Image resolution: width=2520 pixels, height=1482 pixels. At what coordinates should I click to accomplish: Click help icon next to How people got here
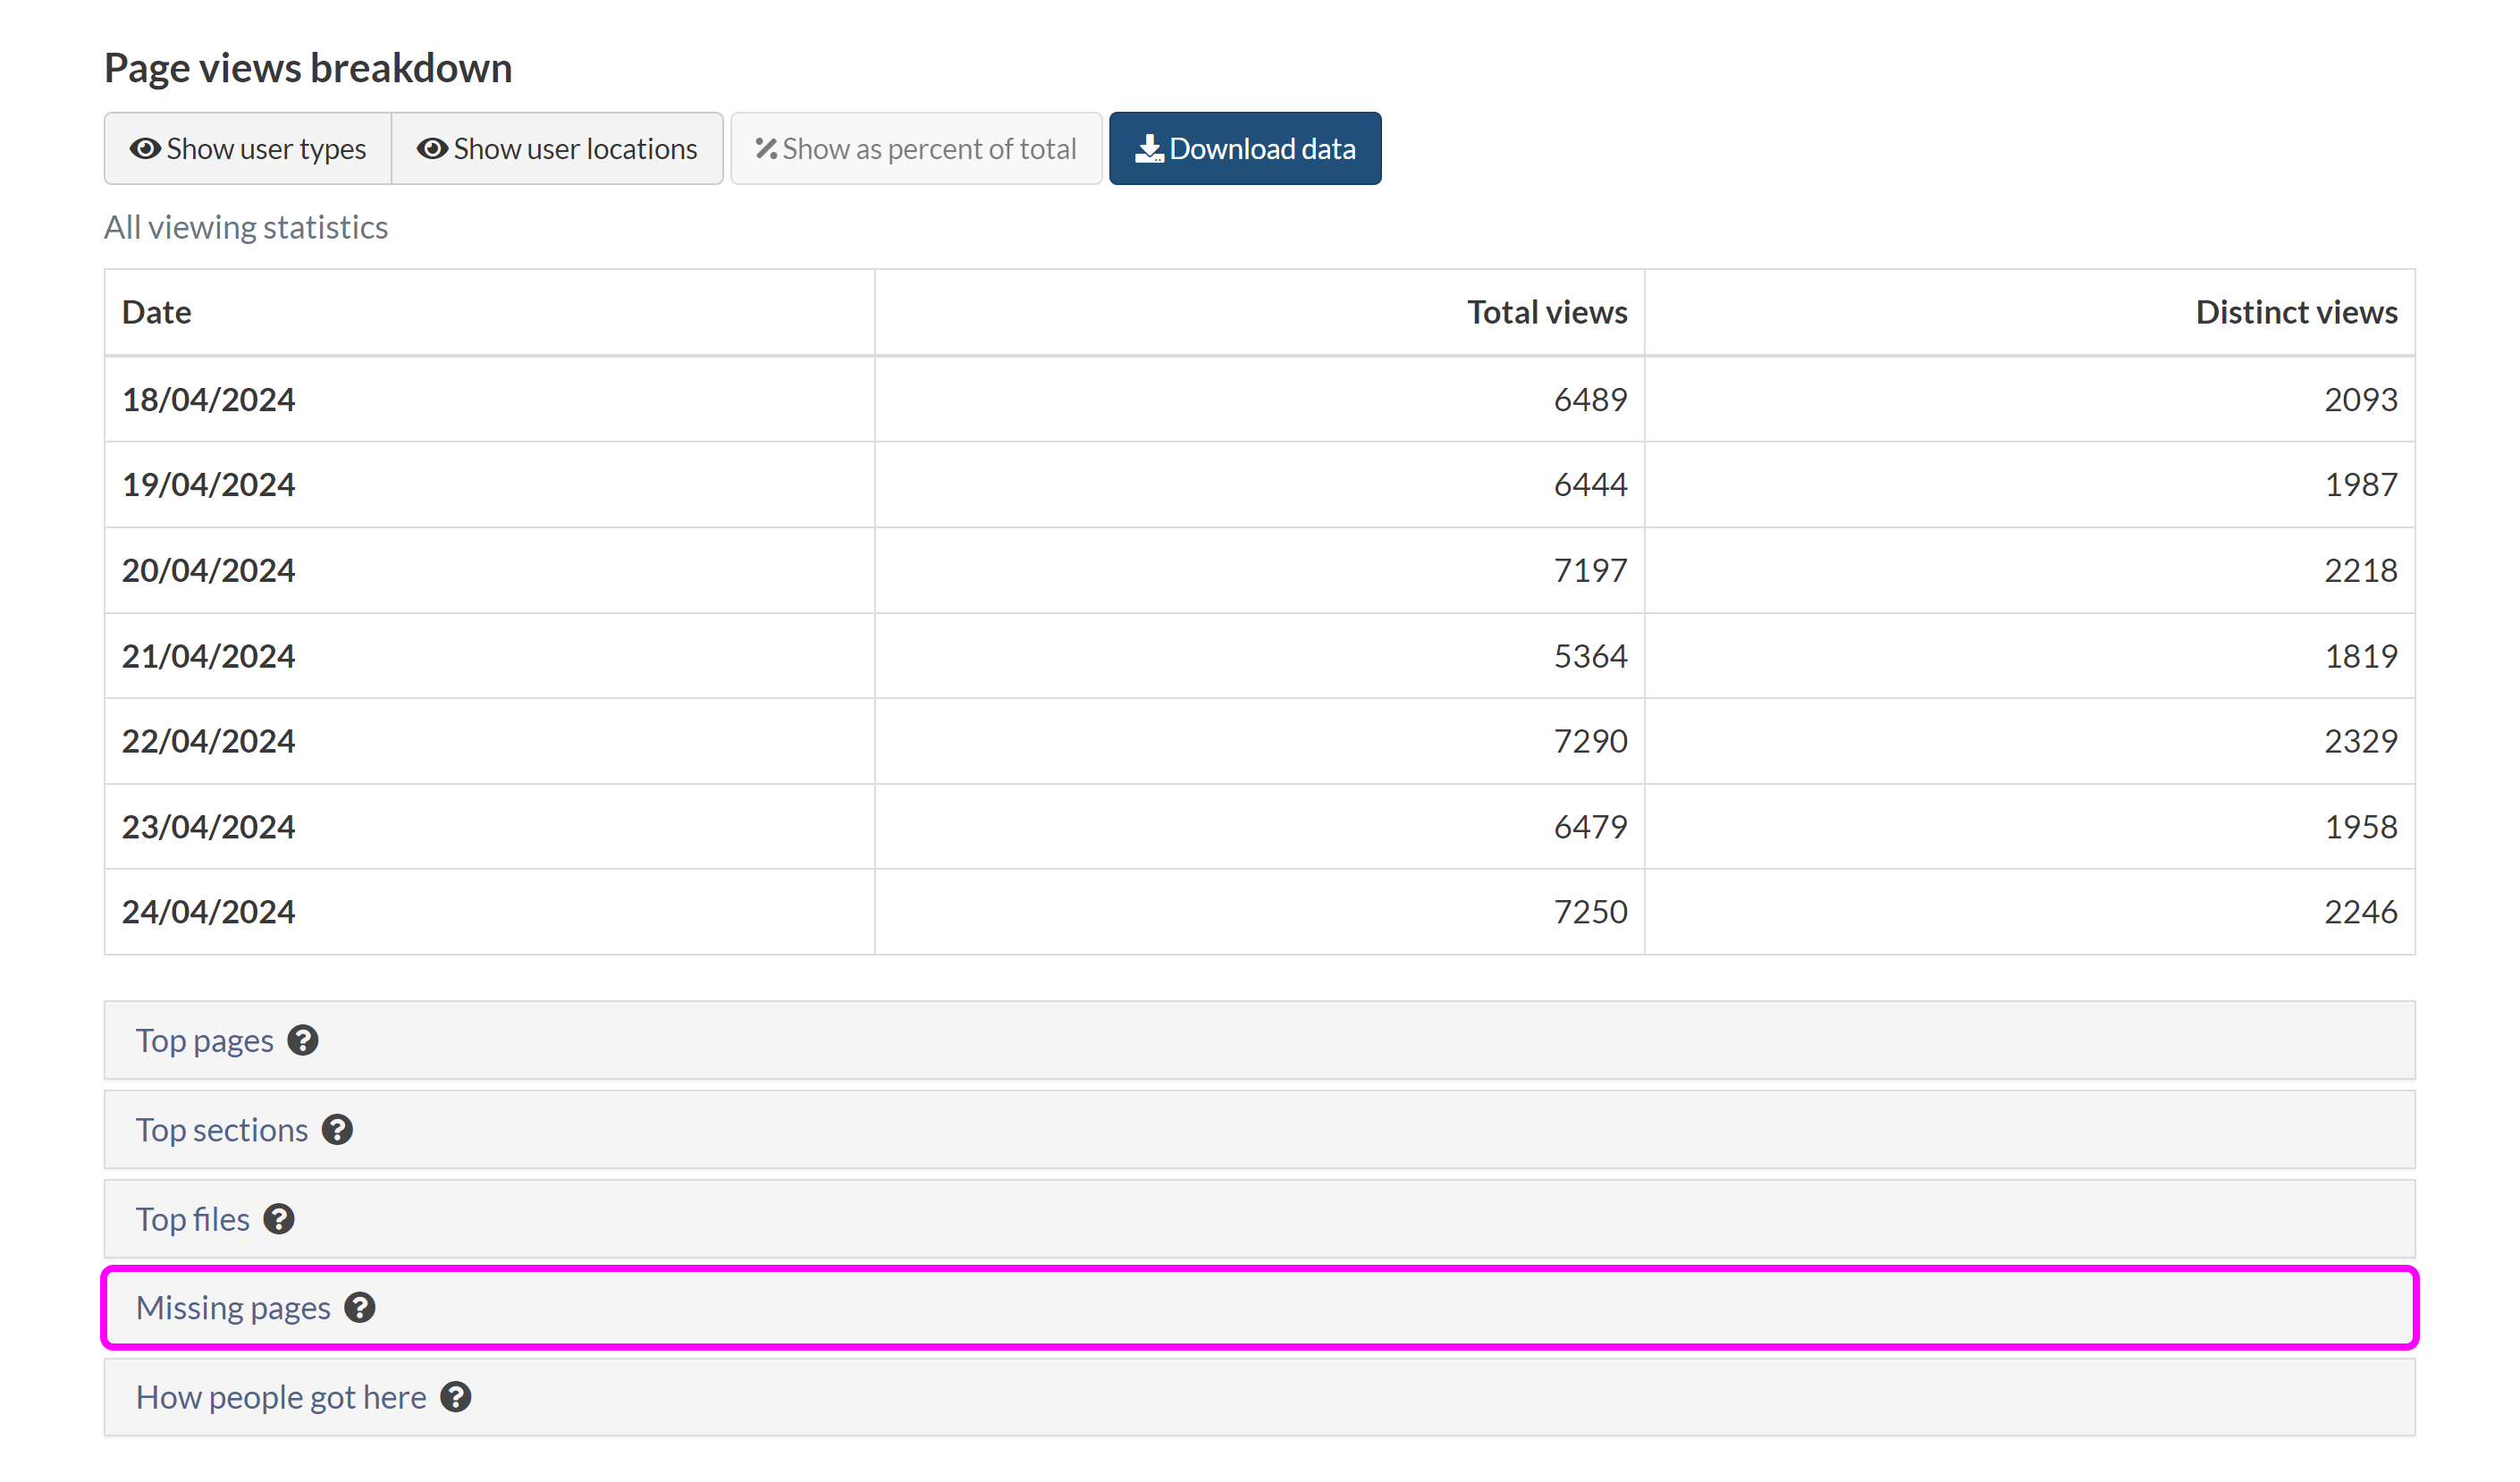pyautogui.click(x=456, y=1397)
